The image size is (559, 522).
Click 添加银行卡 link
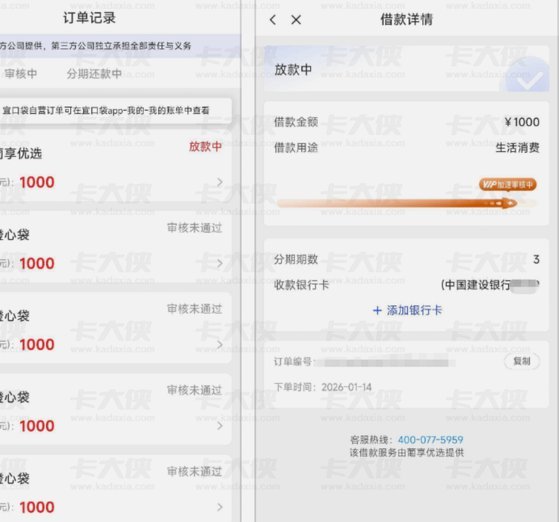coord(414,310)
